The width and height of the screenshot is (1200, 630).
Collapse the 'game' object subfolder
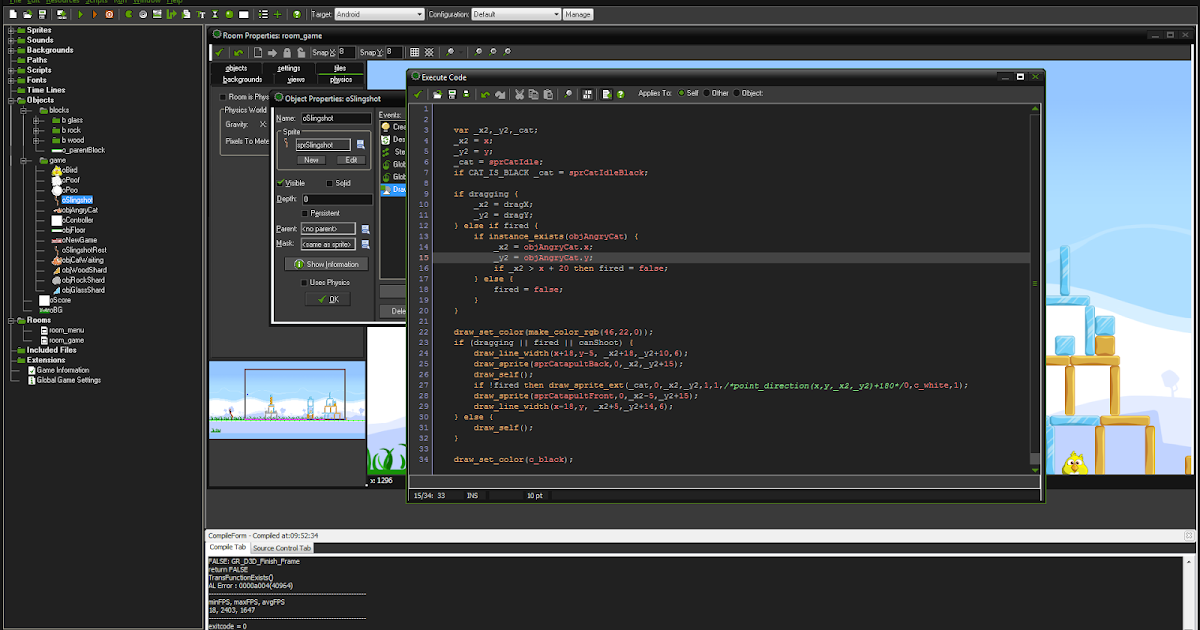click(23, 160)
